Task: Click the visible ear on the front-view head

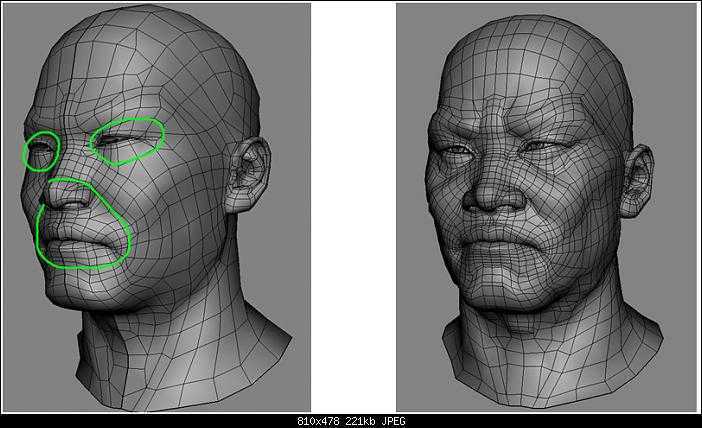Action: click(x=638, y=180)
